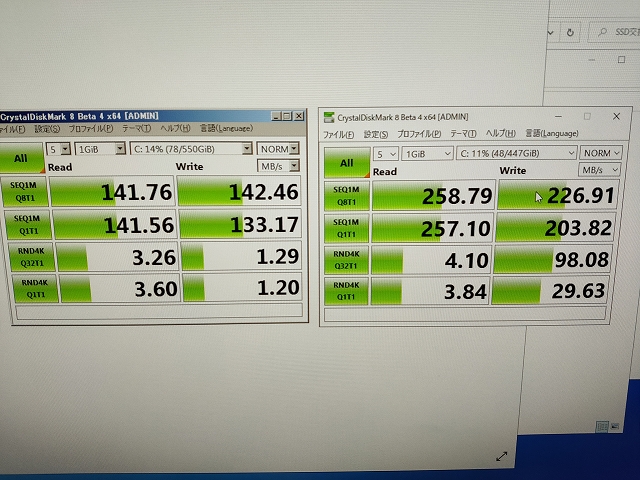Open 言語(Language) menu in left window
Viewport: 640px width, 480px height.
(226, 128)
